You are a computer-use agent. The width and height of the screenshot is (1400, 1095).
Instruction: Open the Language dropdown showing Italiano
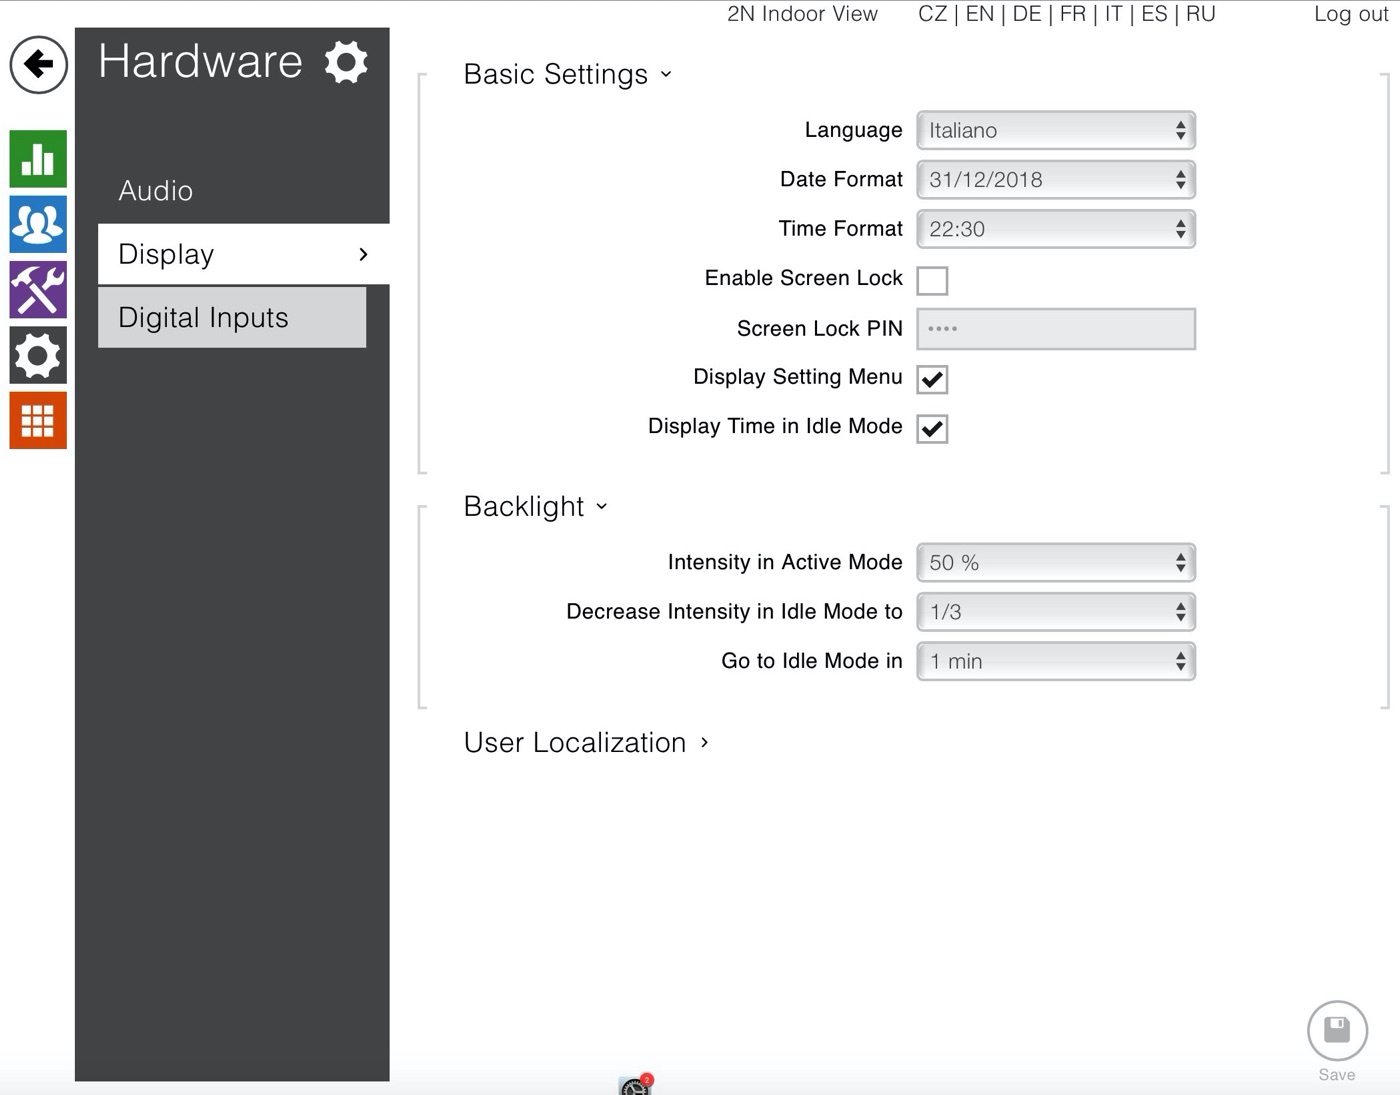click(1056, 131)
